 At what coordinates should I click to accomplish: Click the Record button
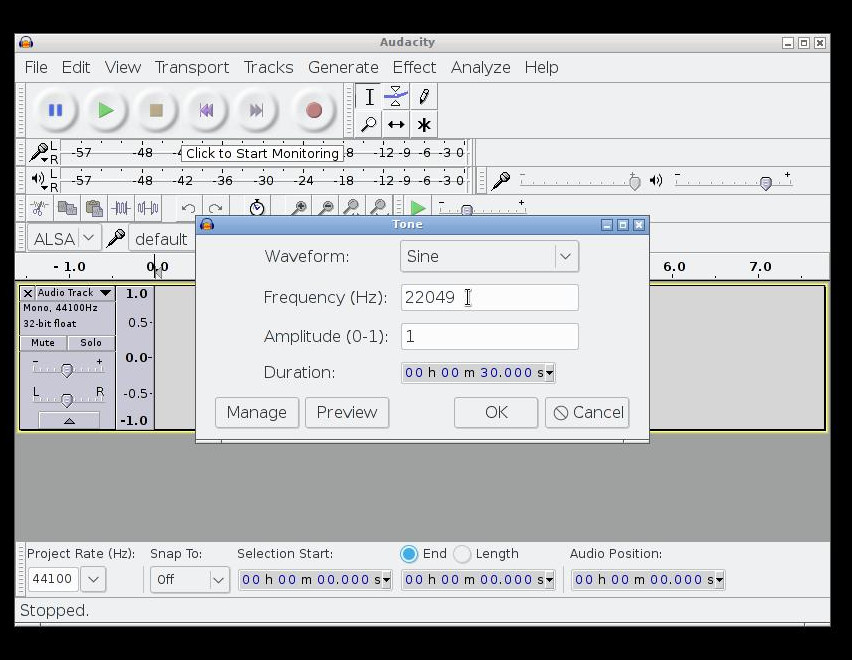click(x=313, y=110)
